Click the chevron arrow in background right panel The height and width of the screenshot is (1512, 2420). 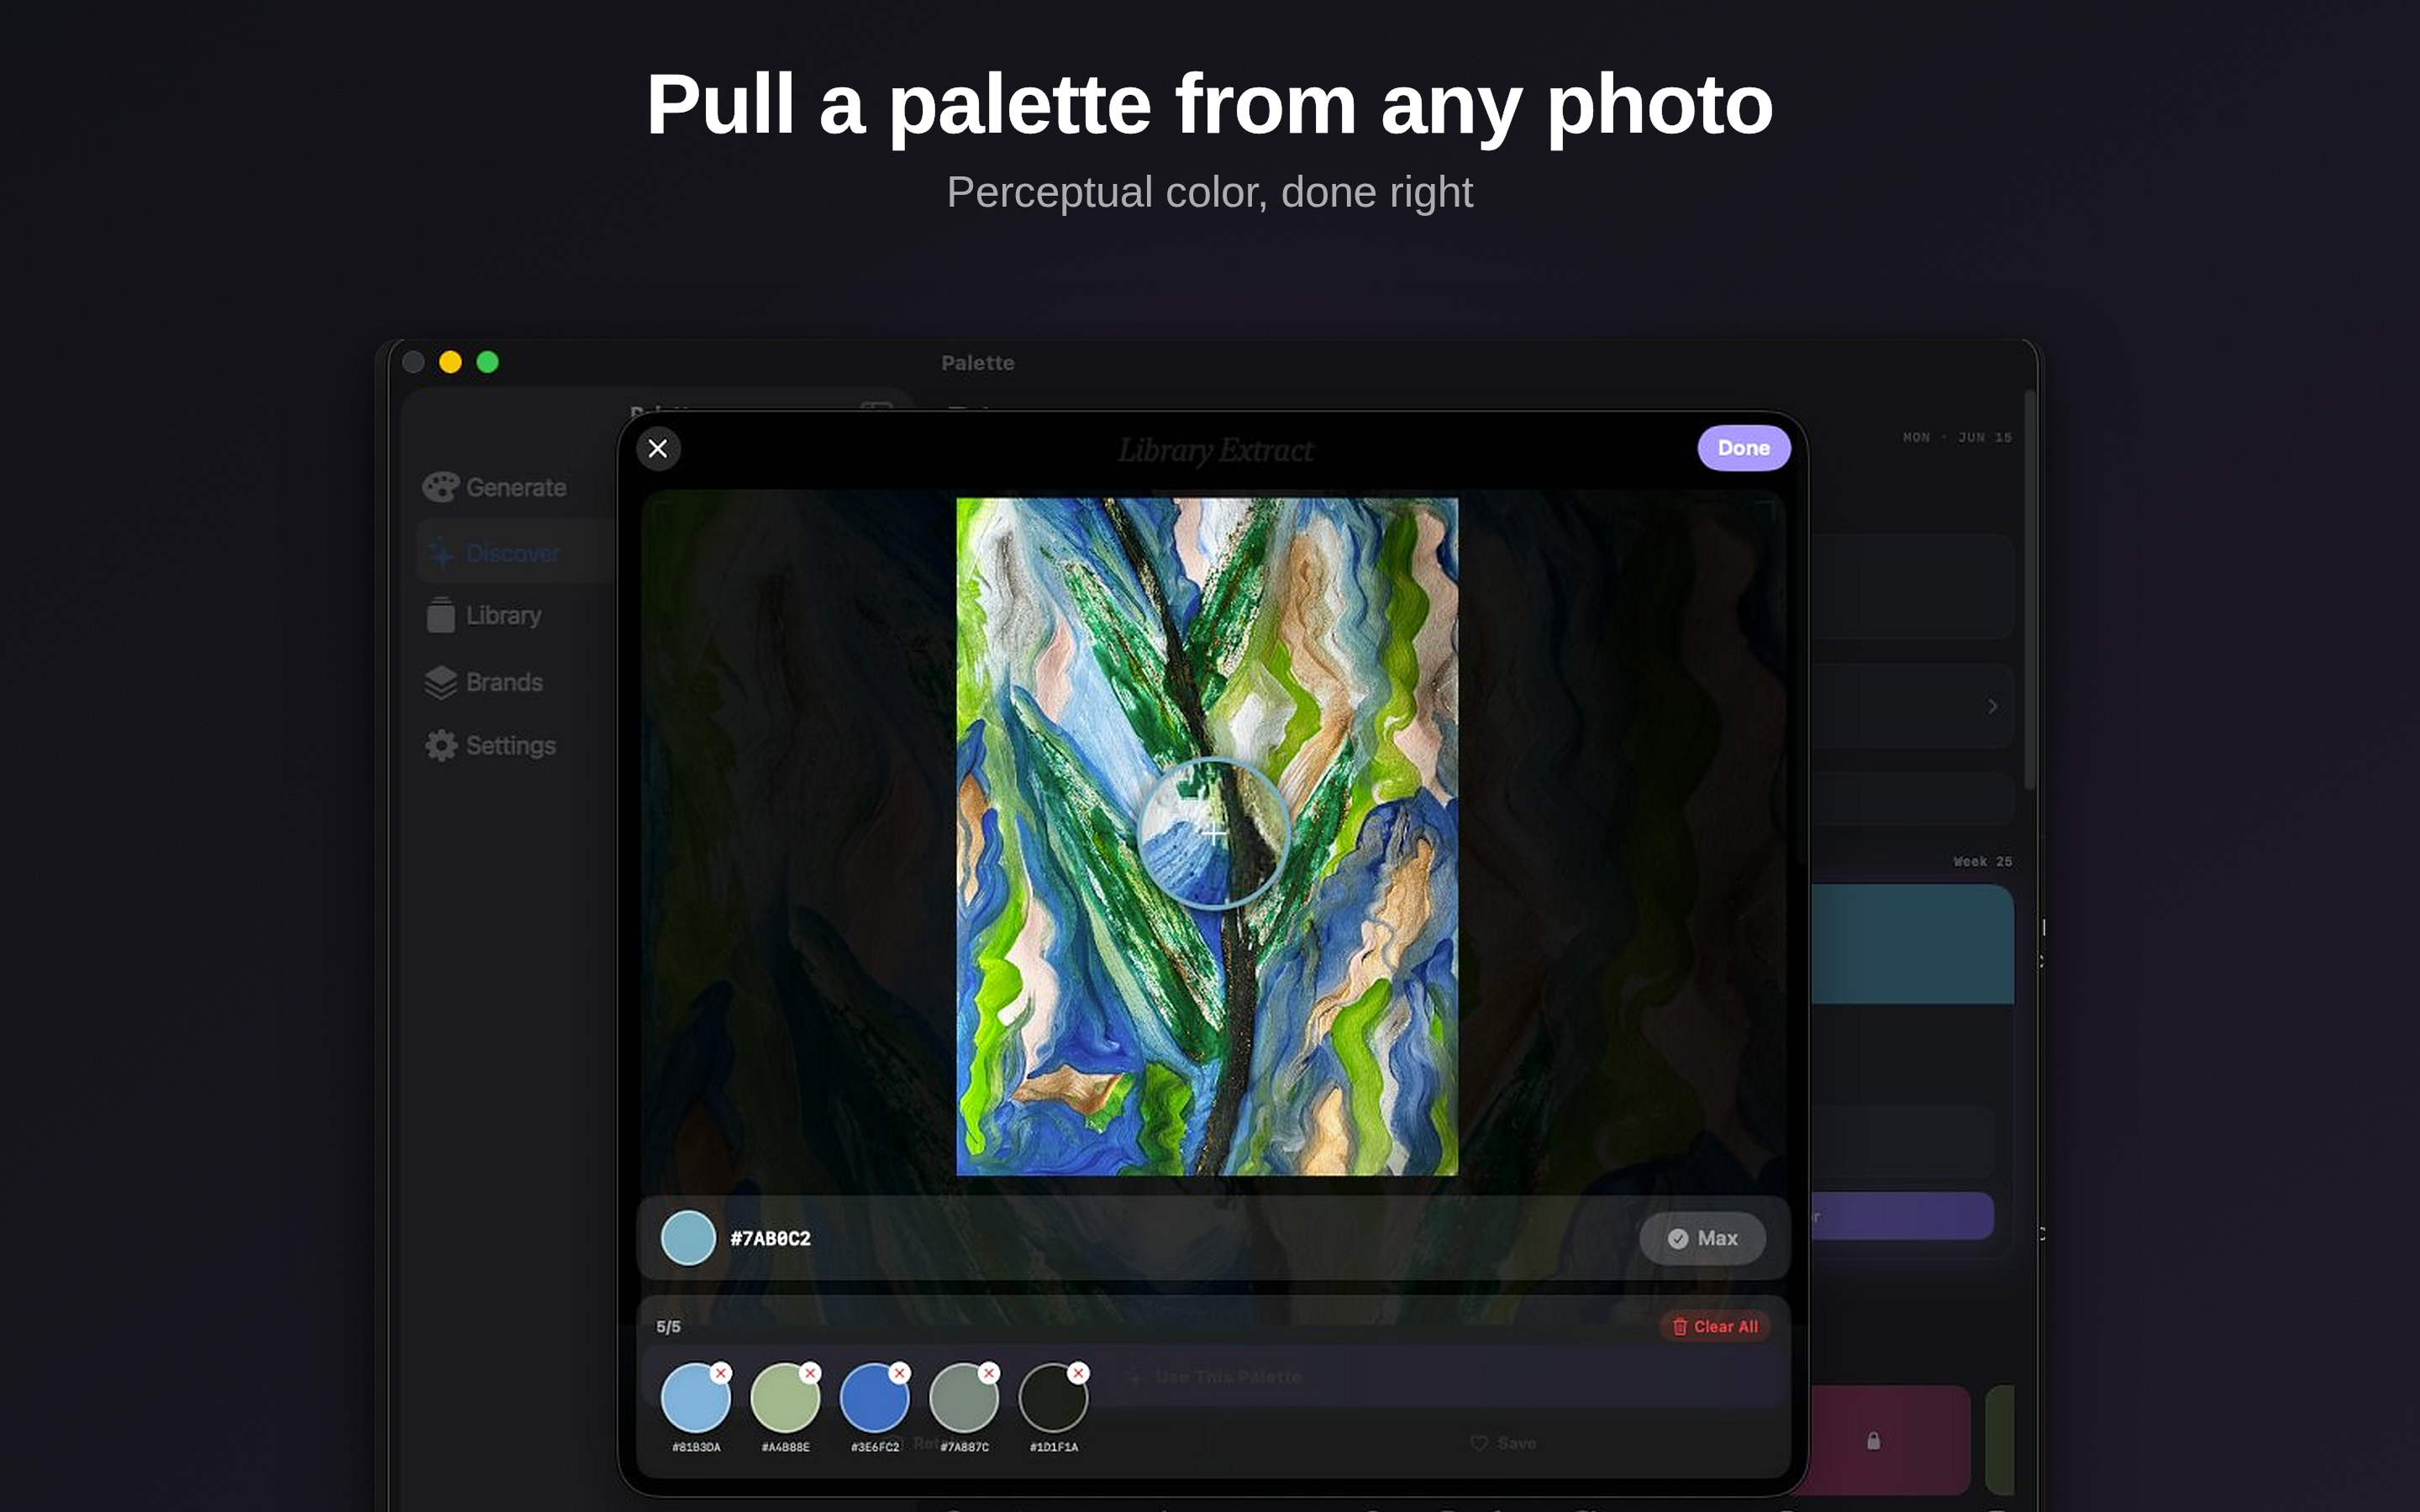pos(1992,706)
